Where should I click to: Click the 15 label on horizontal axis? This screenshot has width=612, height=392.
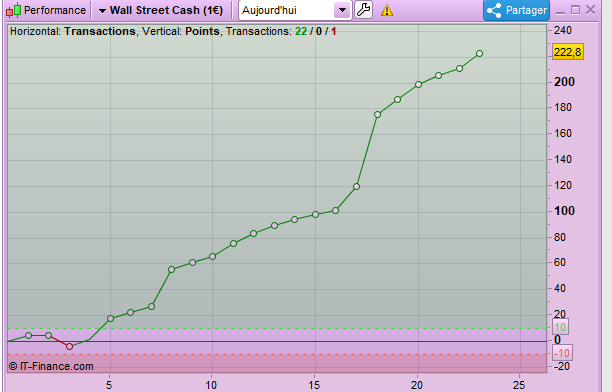[314, 385]
